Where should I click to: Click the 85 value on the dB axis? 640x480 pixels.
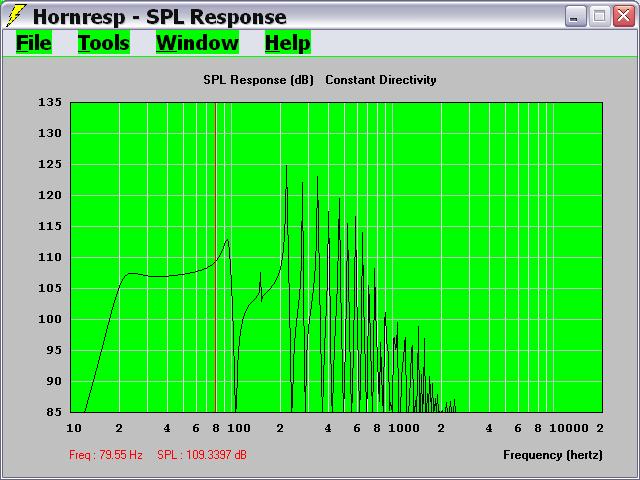point(54,412)
